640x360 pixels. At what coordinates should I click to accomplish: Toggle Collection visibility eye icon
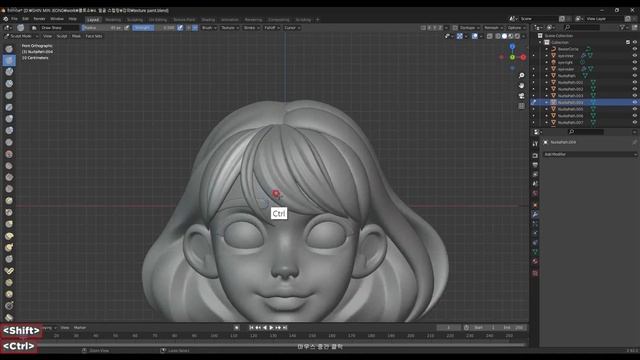point(635,42)
